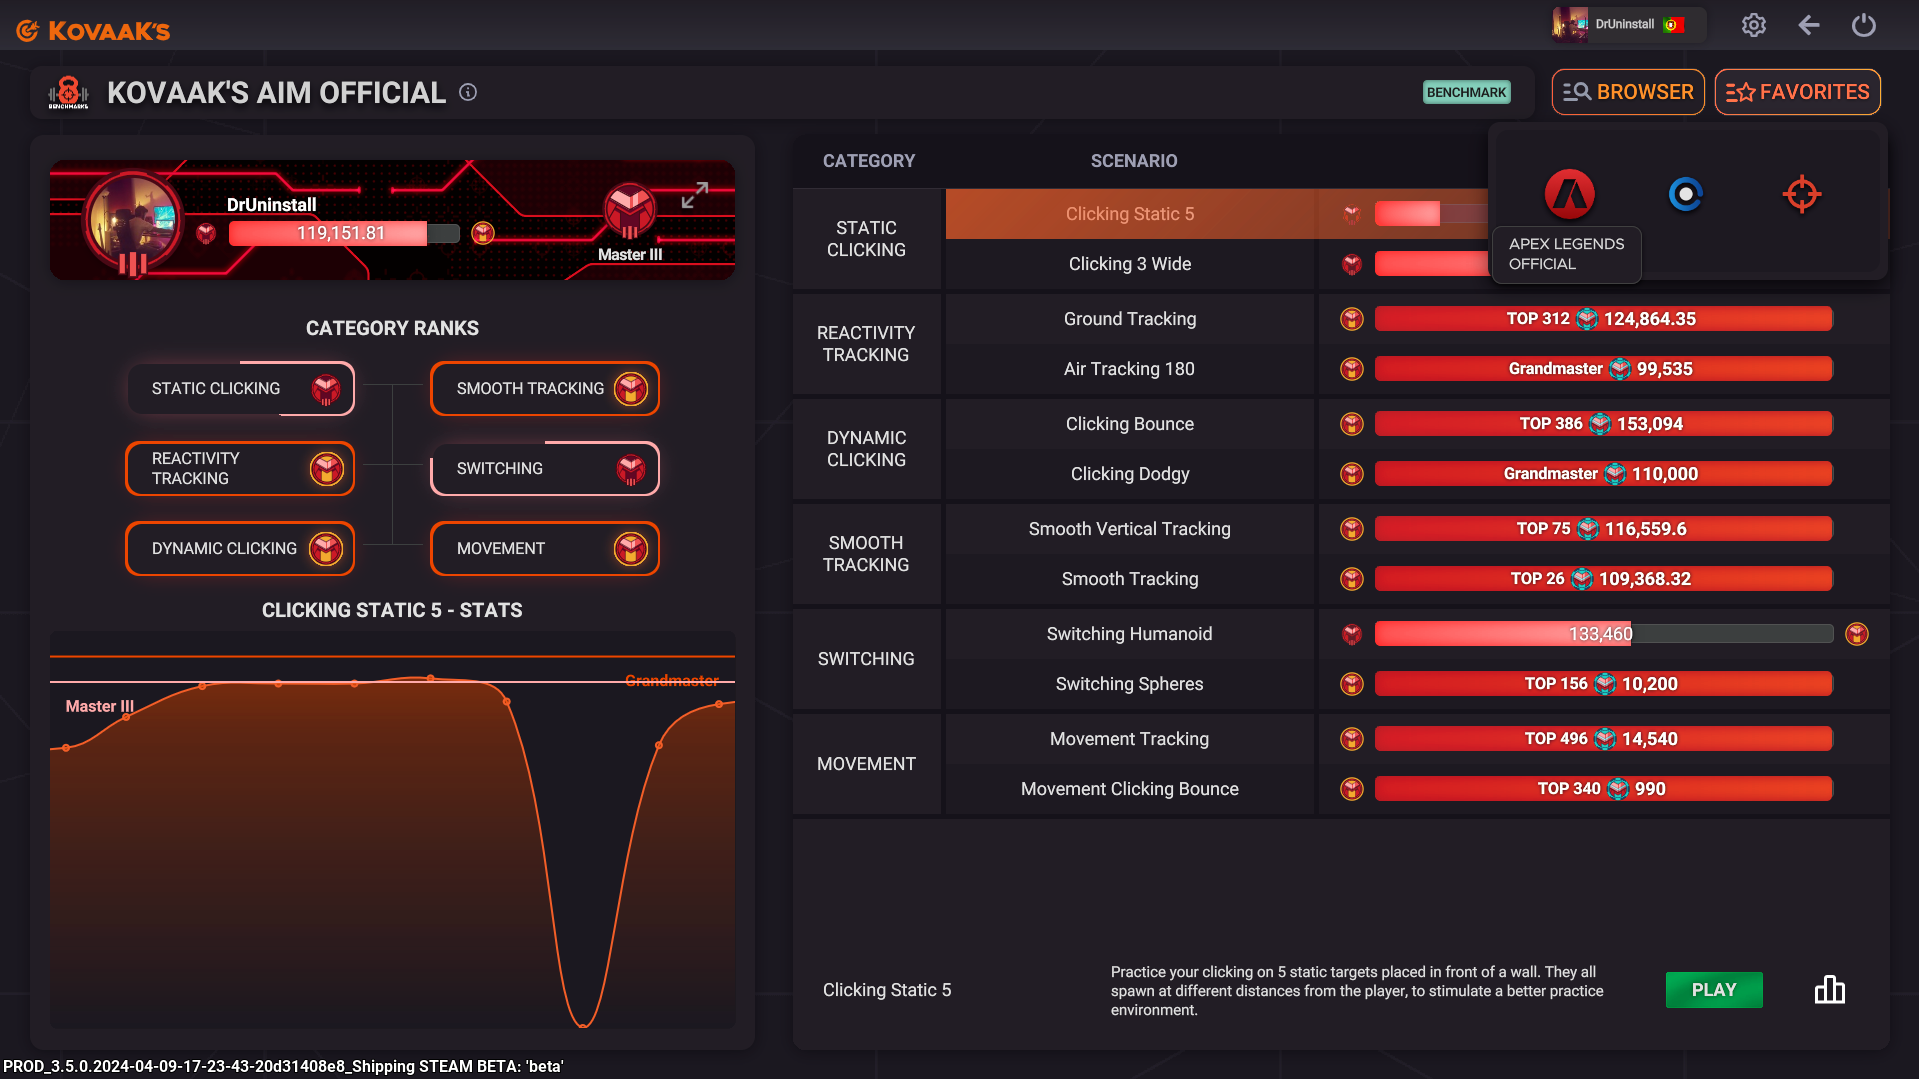The height and width of the screenshot is (1079, 1919).
Task: Click rank icon in Ground Tracking row
Action: click(1352, 319)
